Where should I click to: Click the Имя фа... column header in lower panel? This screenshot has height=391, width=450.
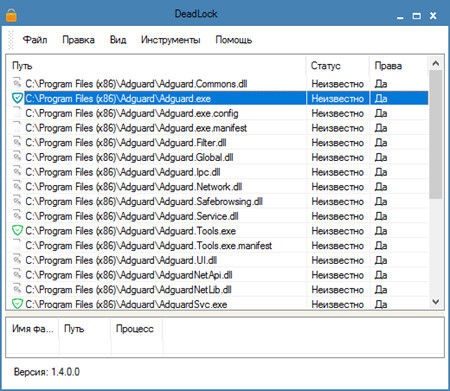coord(33,329)
